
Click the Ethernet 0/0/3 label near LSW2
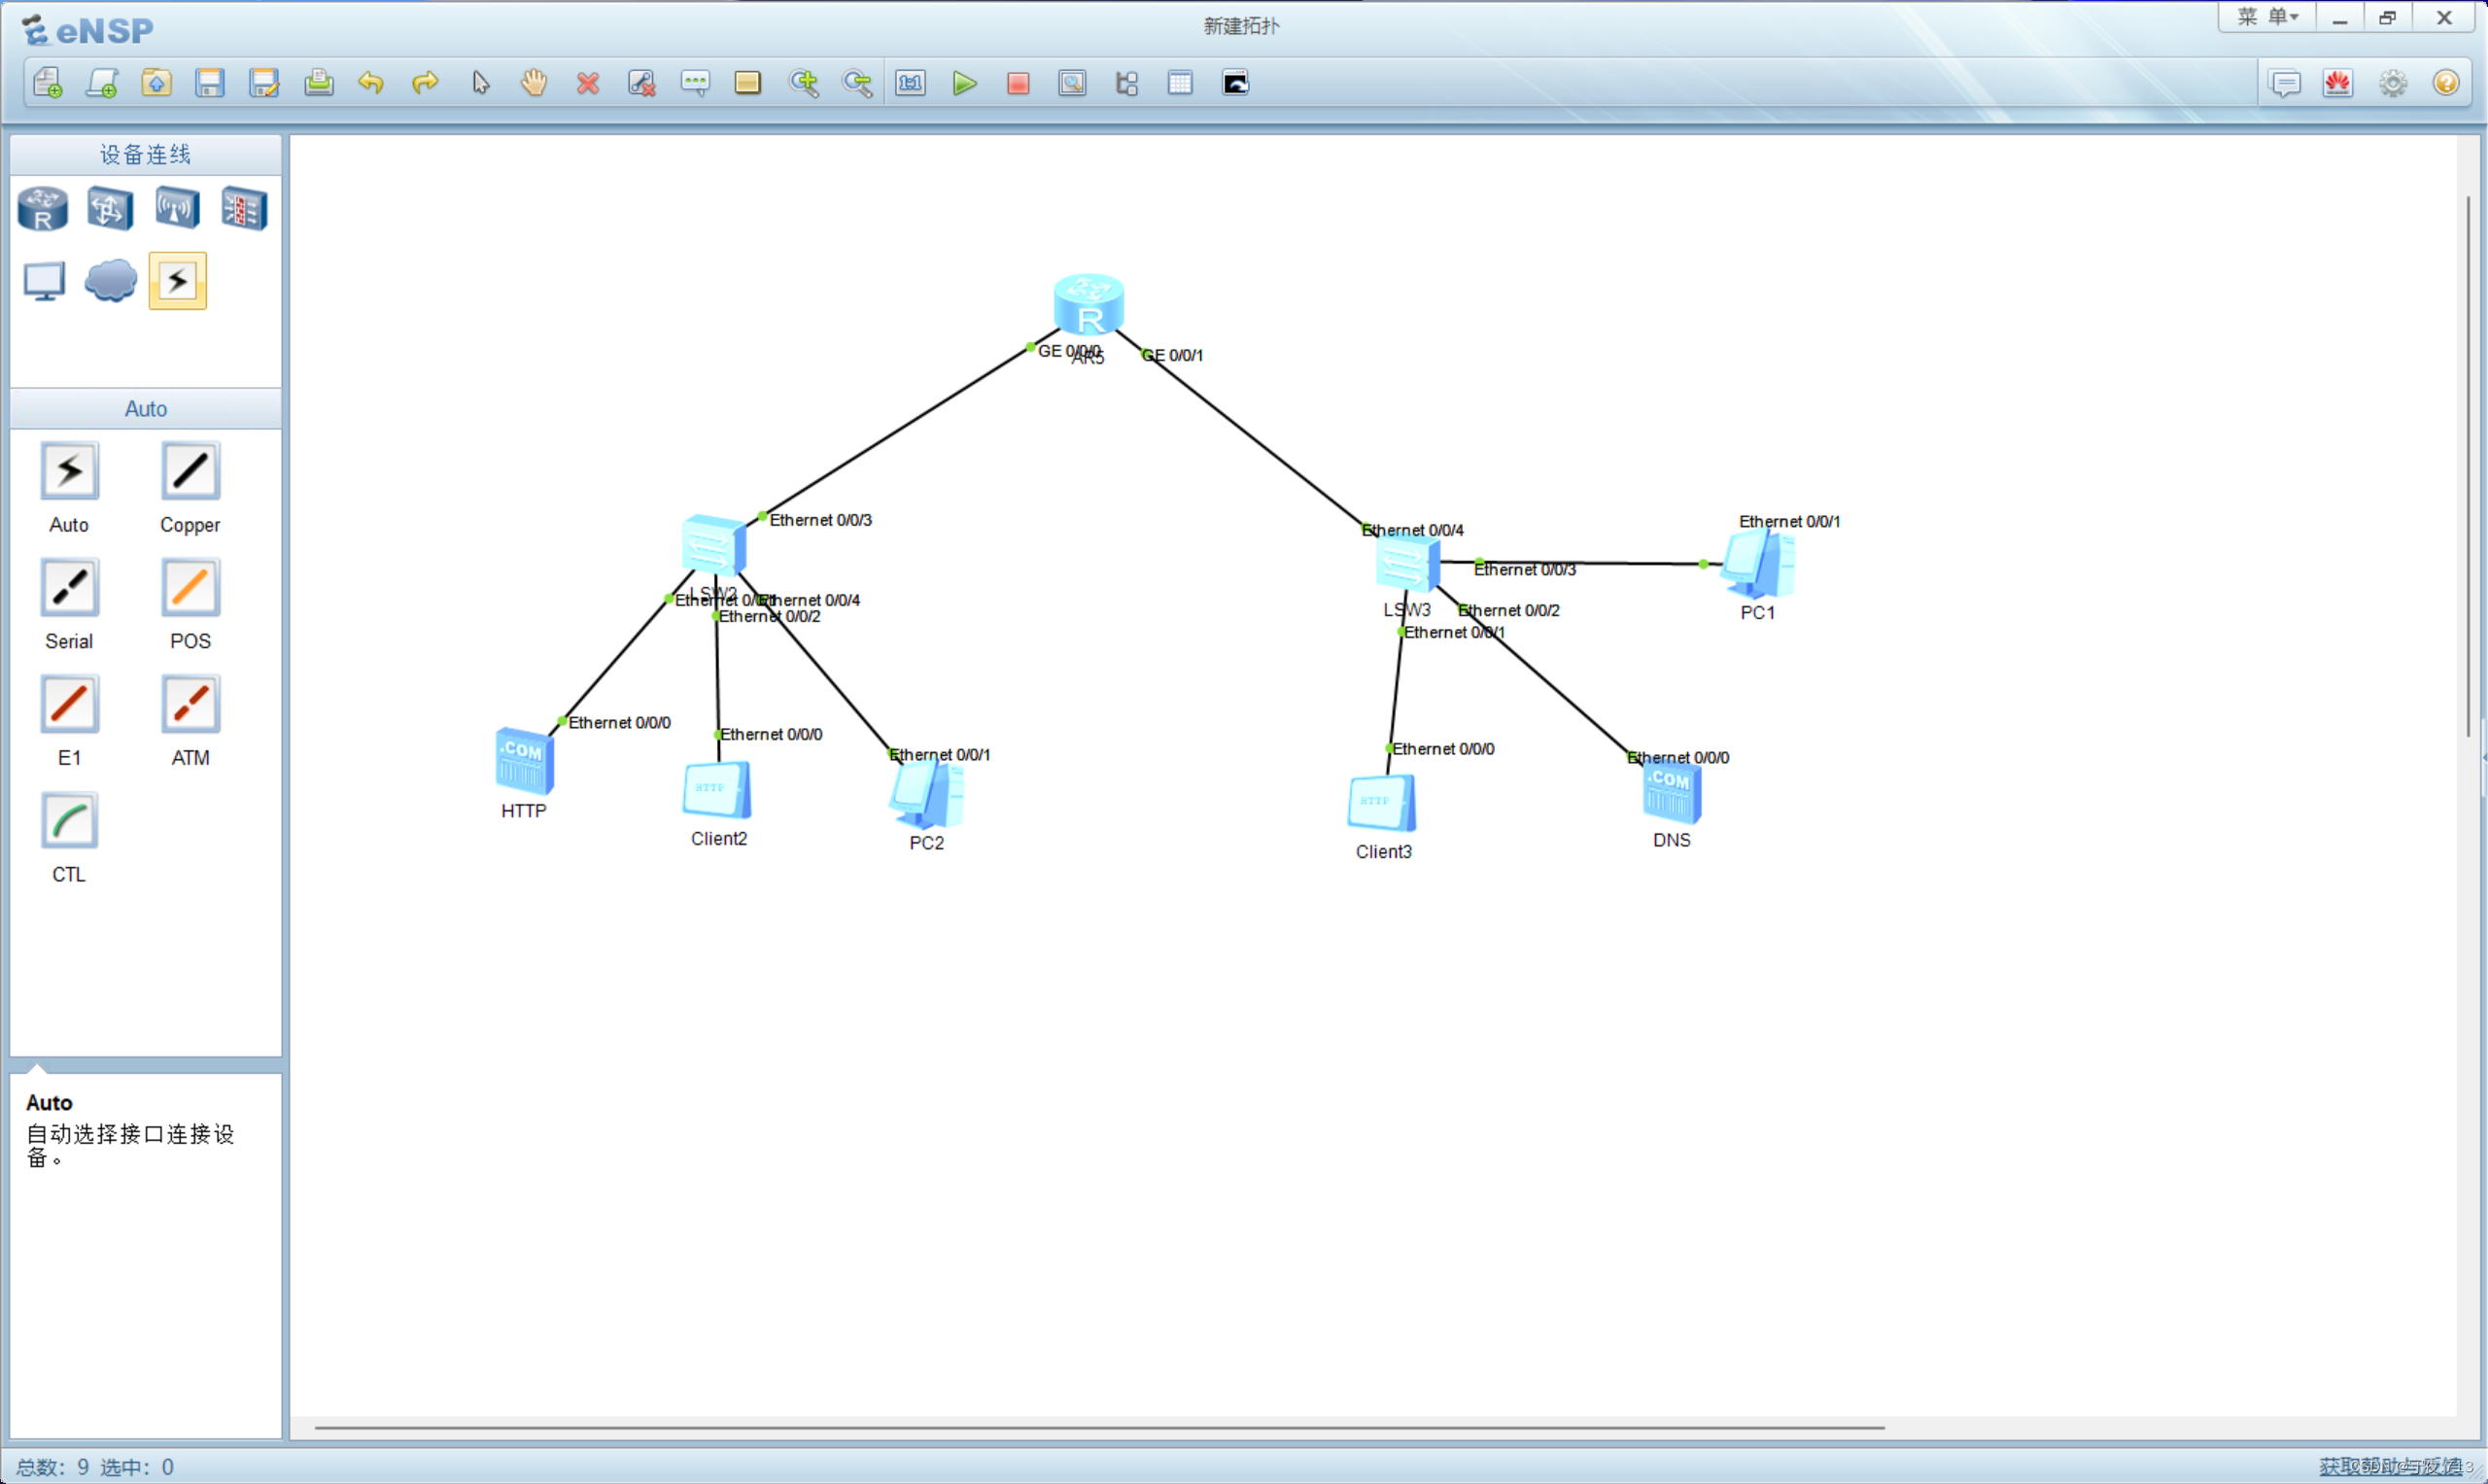point(821,520)
